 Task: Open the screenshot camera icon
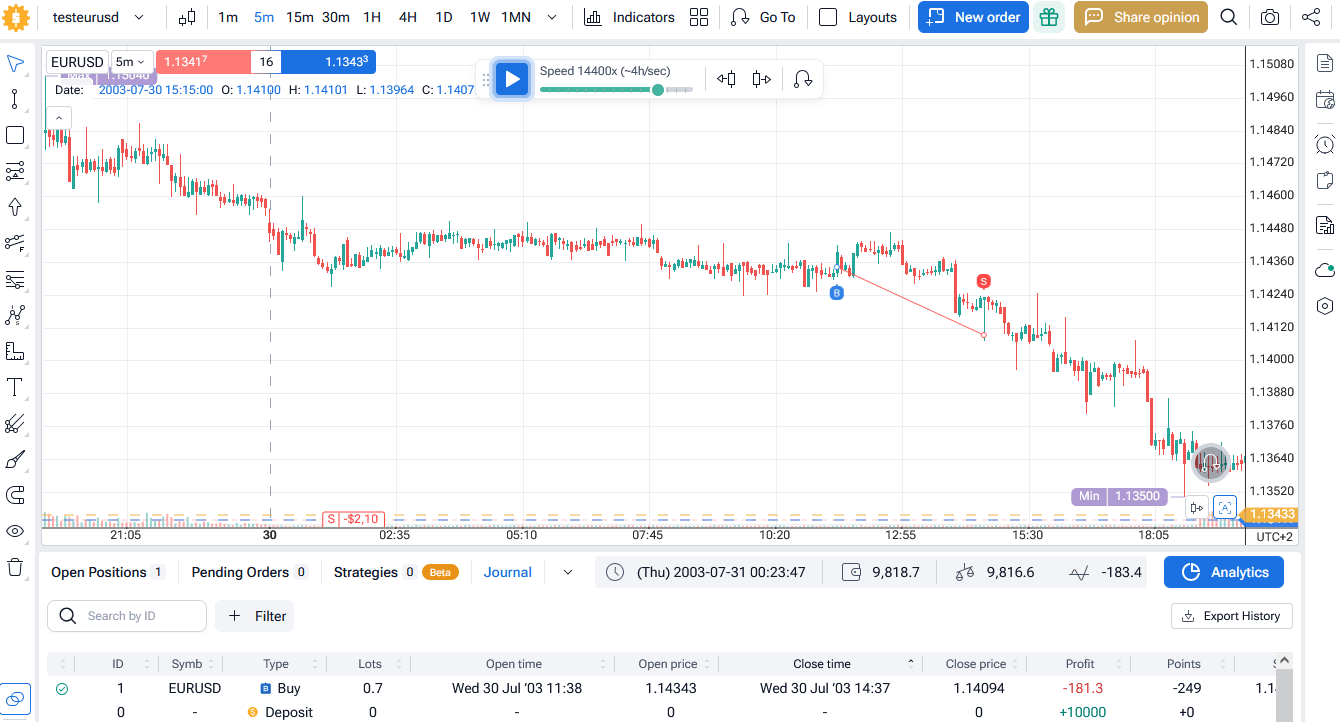tap(1269, 17)
